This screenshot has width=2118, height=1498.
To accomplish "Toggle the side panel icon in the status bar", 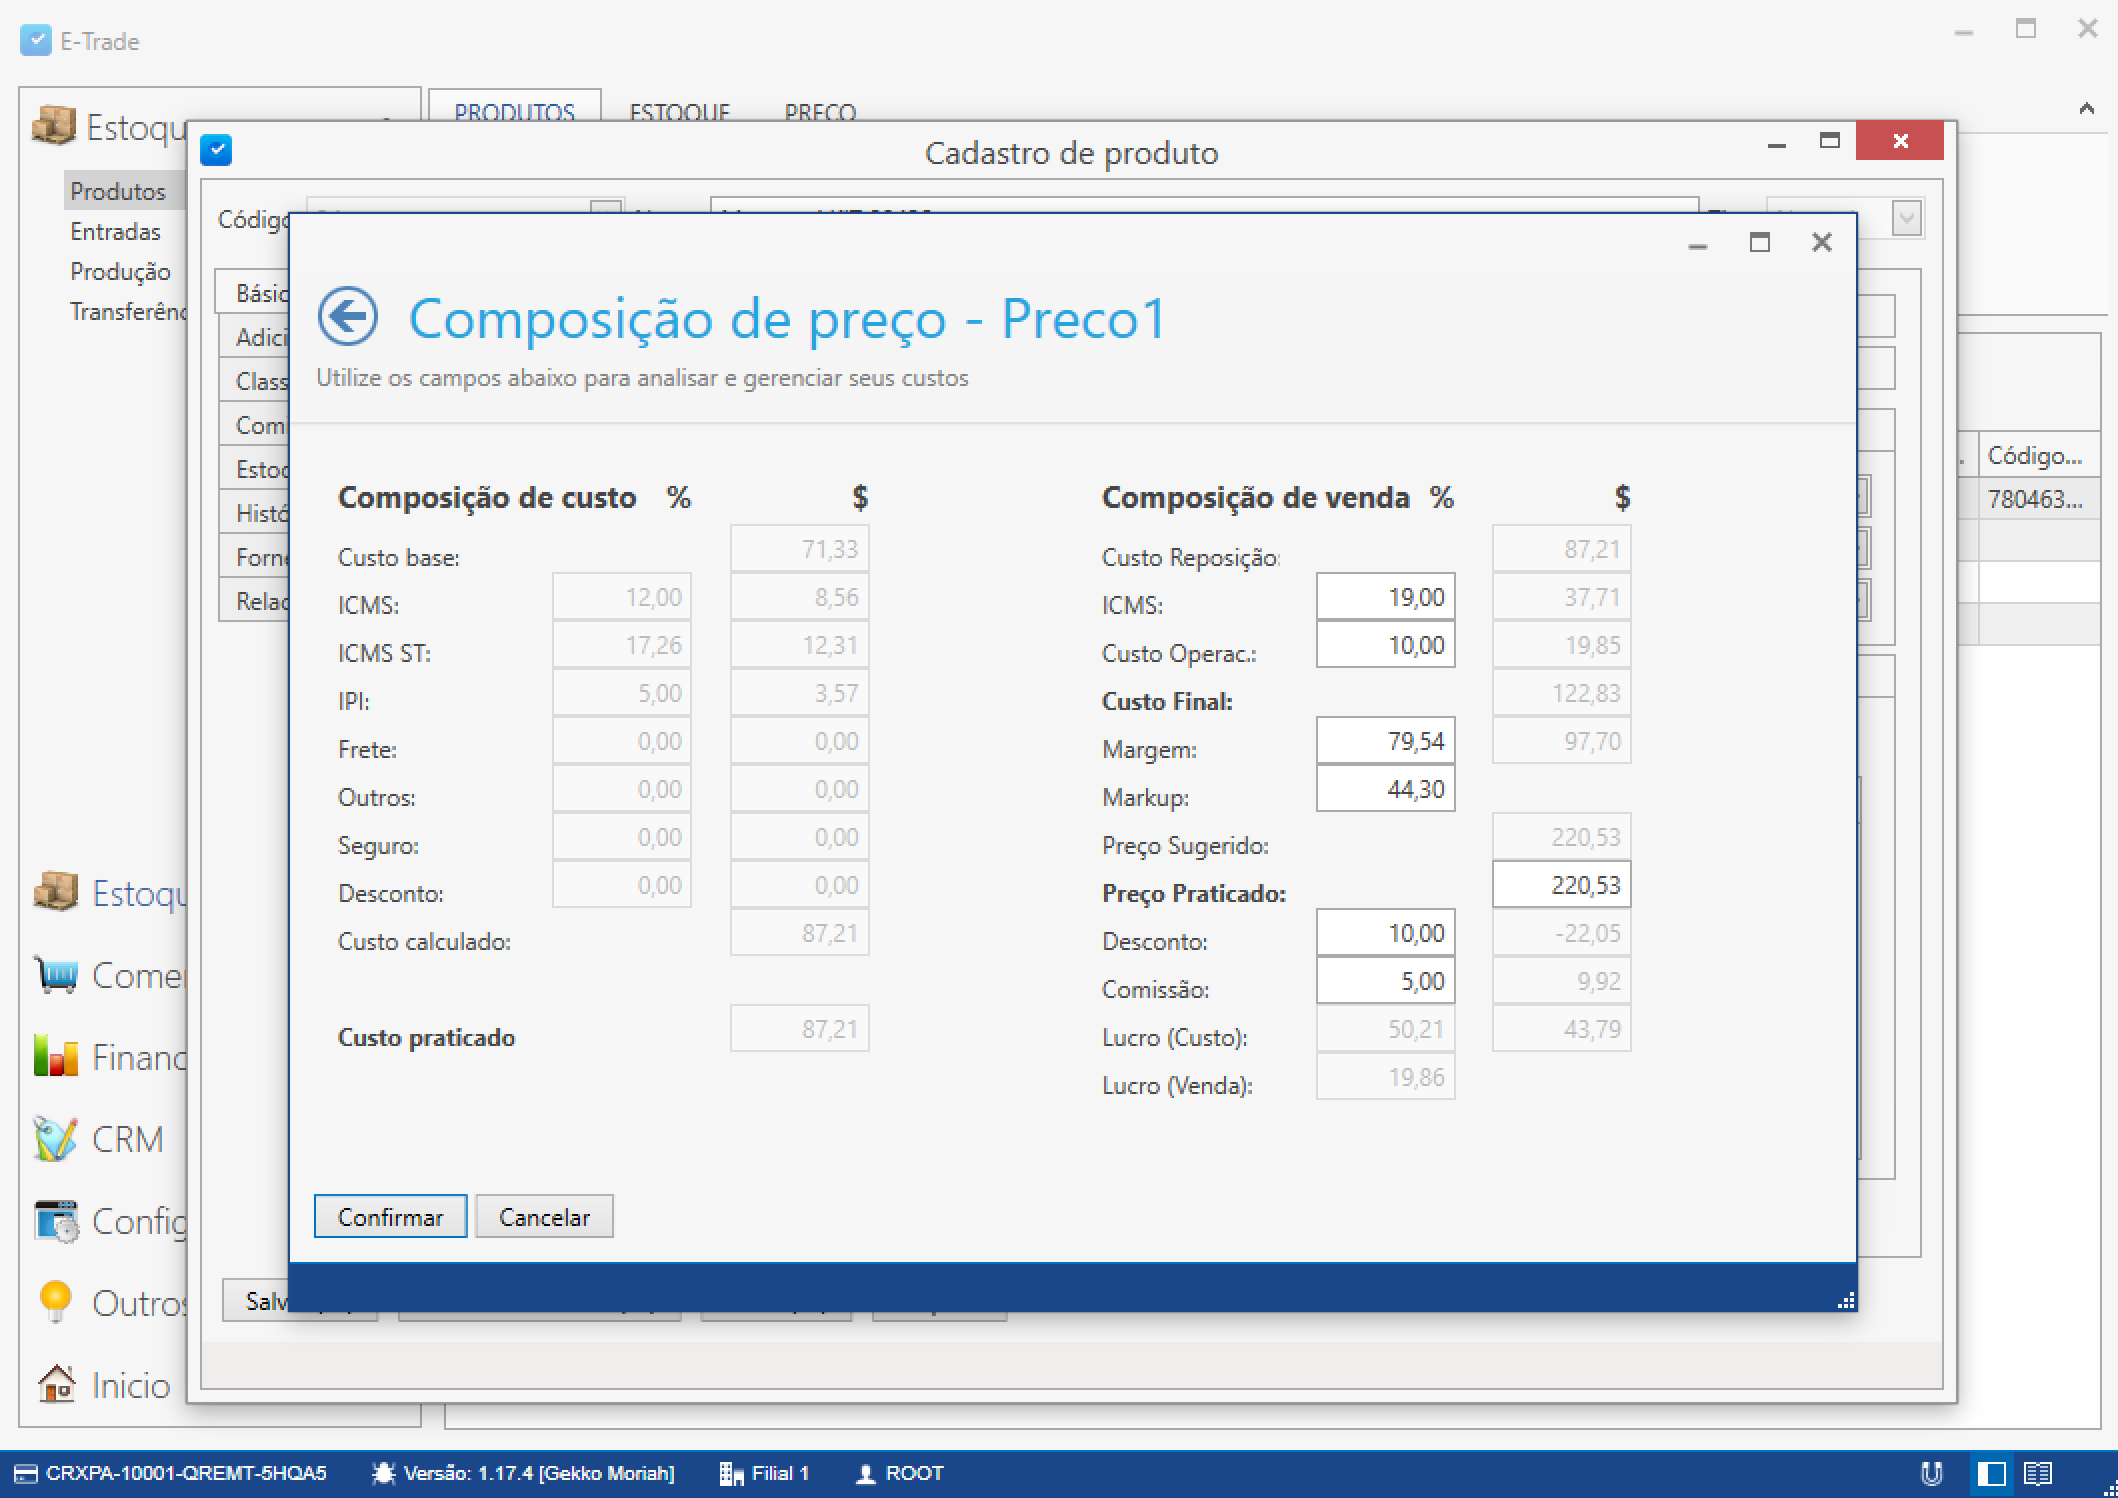I will 1990,1473.
